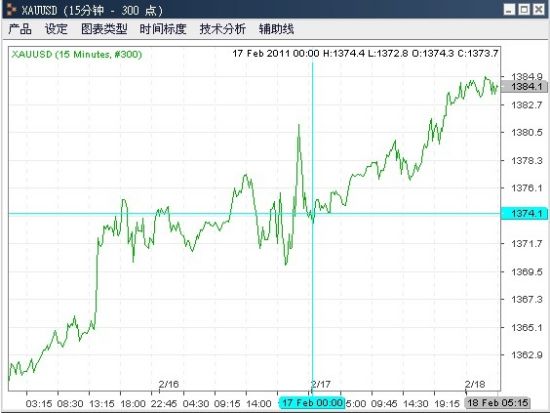Maximize the XAUUSD chart window
Screen dimensions: 550x413
[x=524, y=9]
